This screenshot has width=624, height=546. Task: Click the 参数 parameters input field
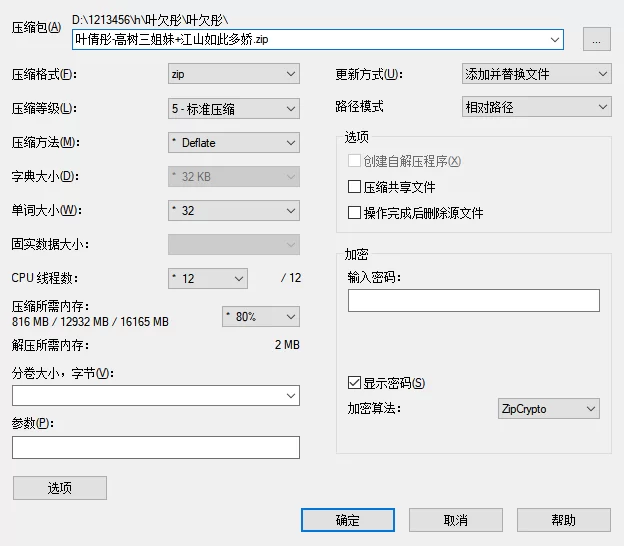coord(156,447)
